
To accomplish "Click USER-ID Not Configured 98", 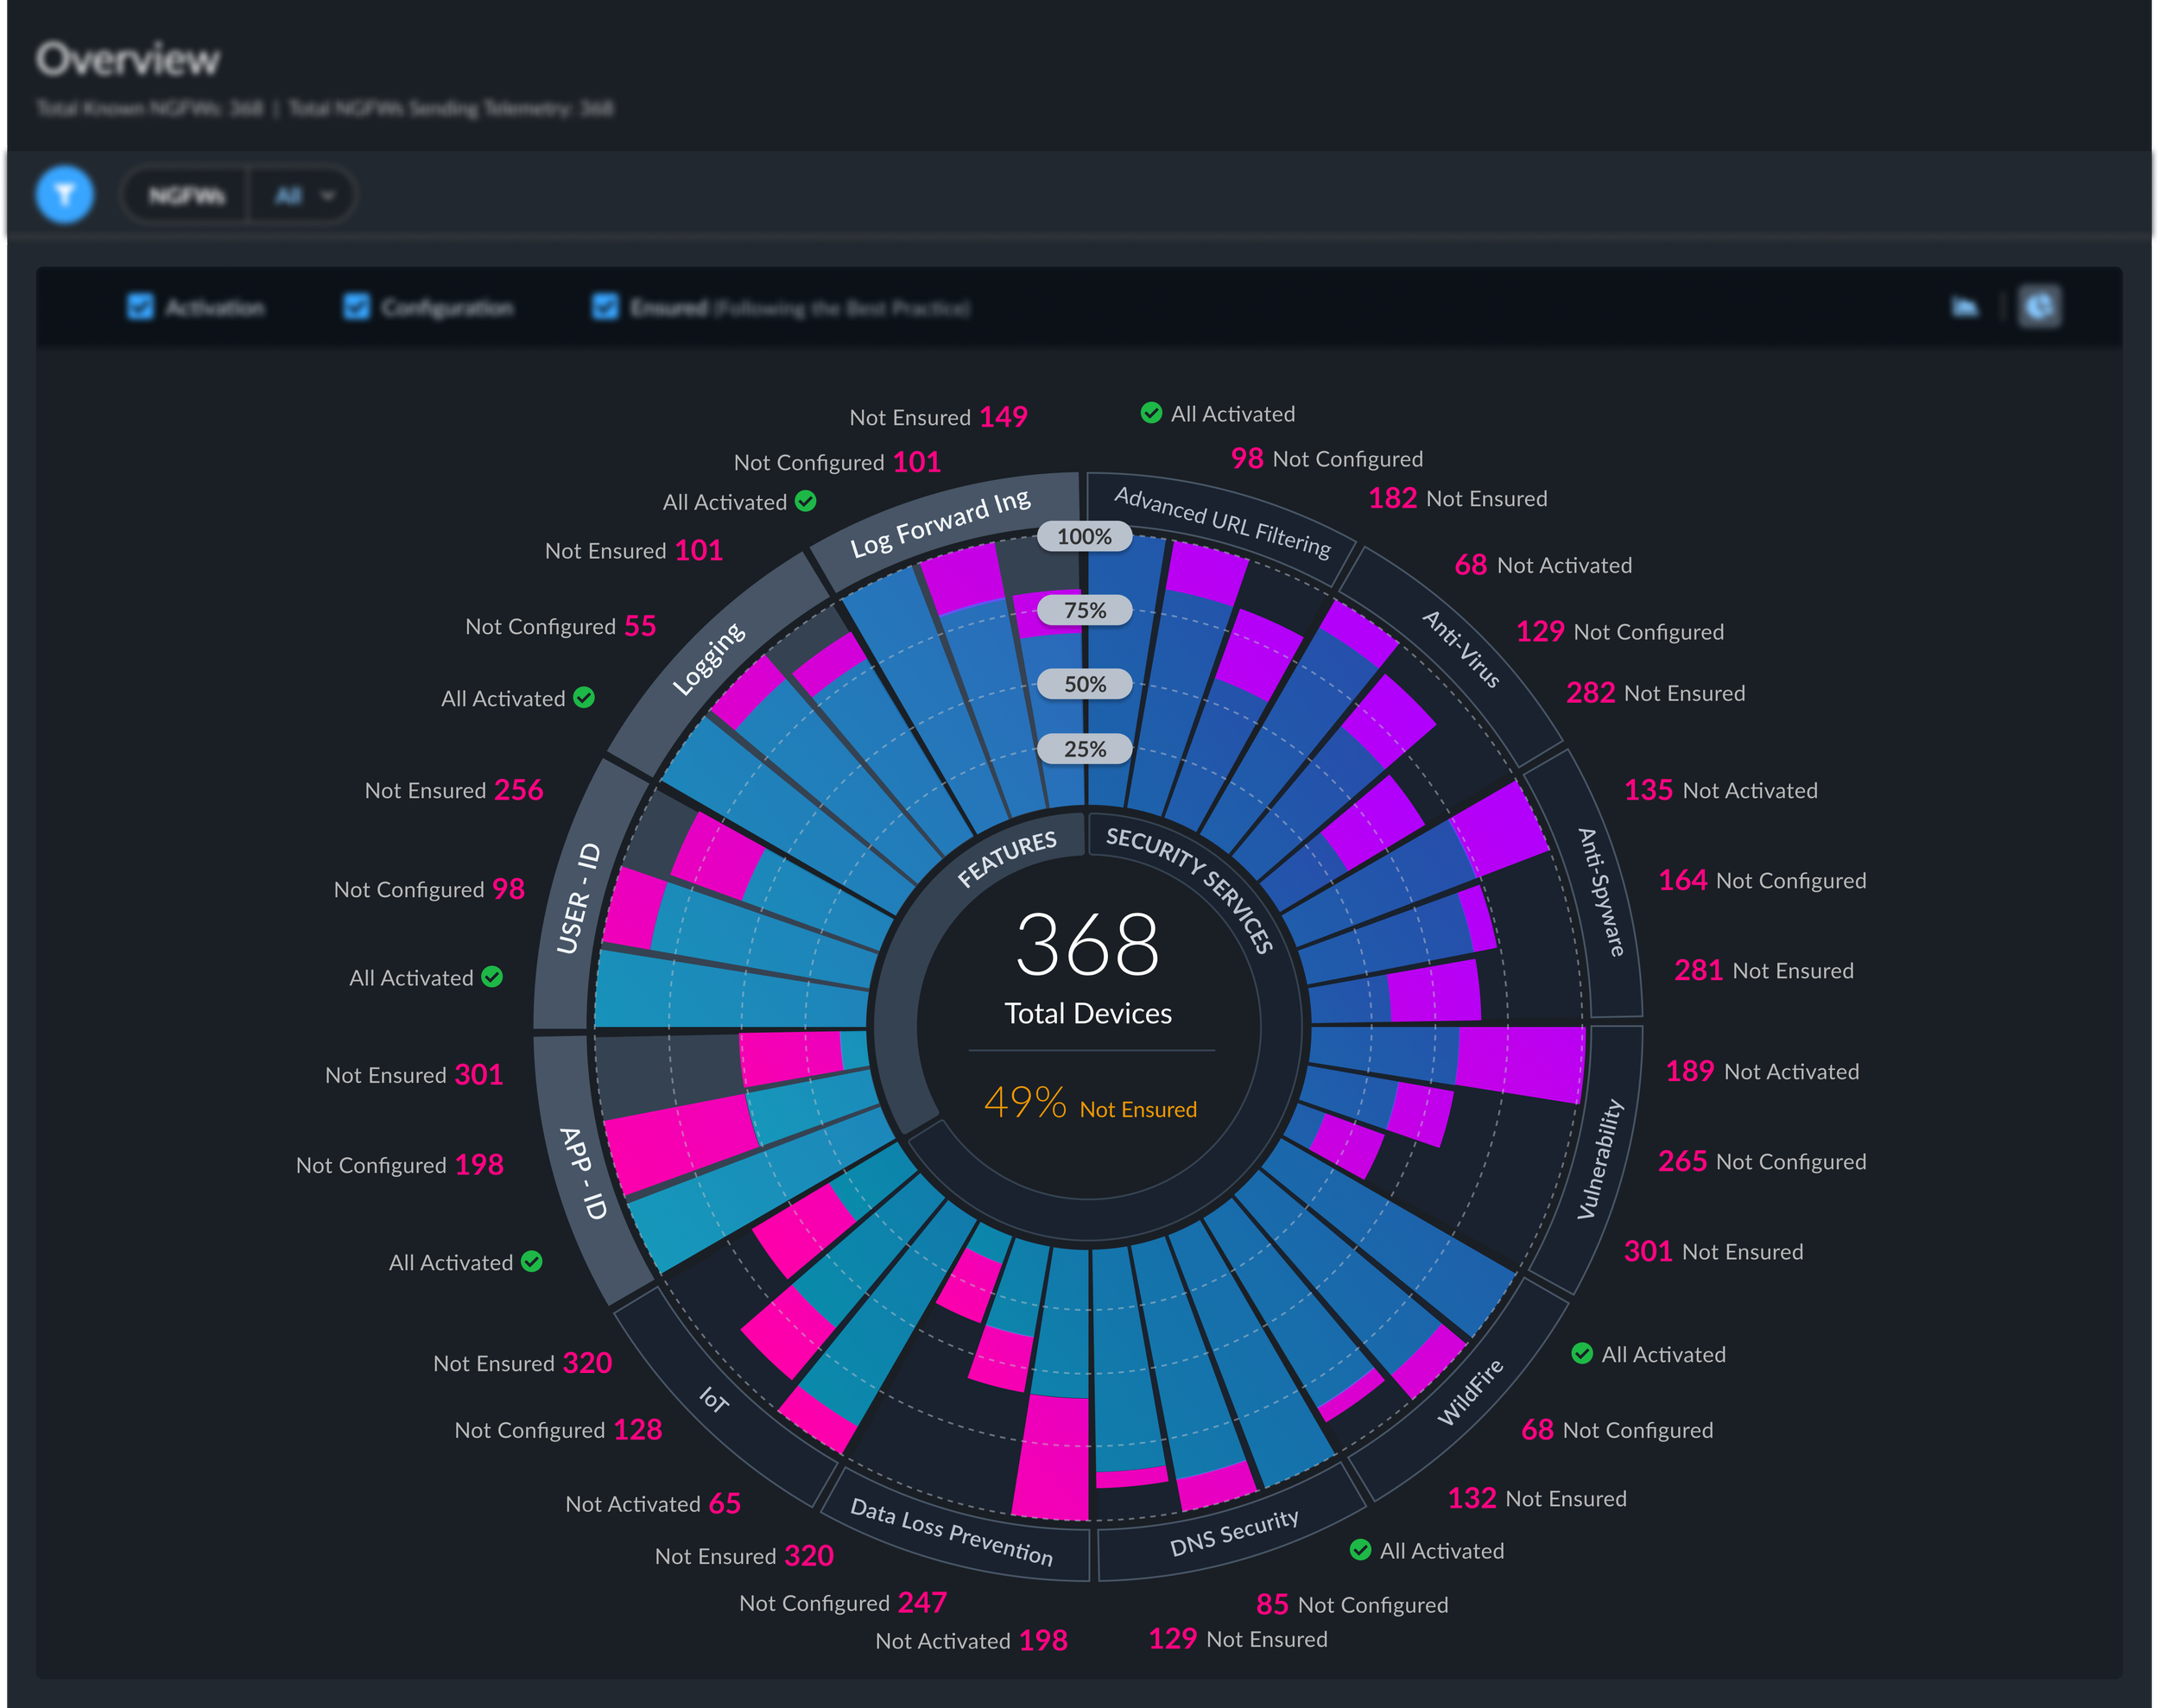I will point(428,889).
